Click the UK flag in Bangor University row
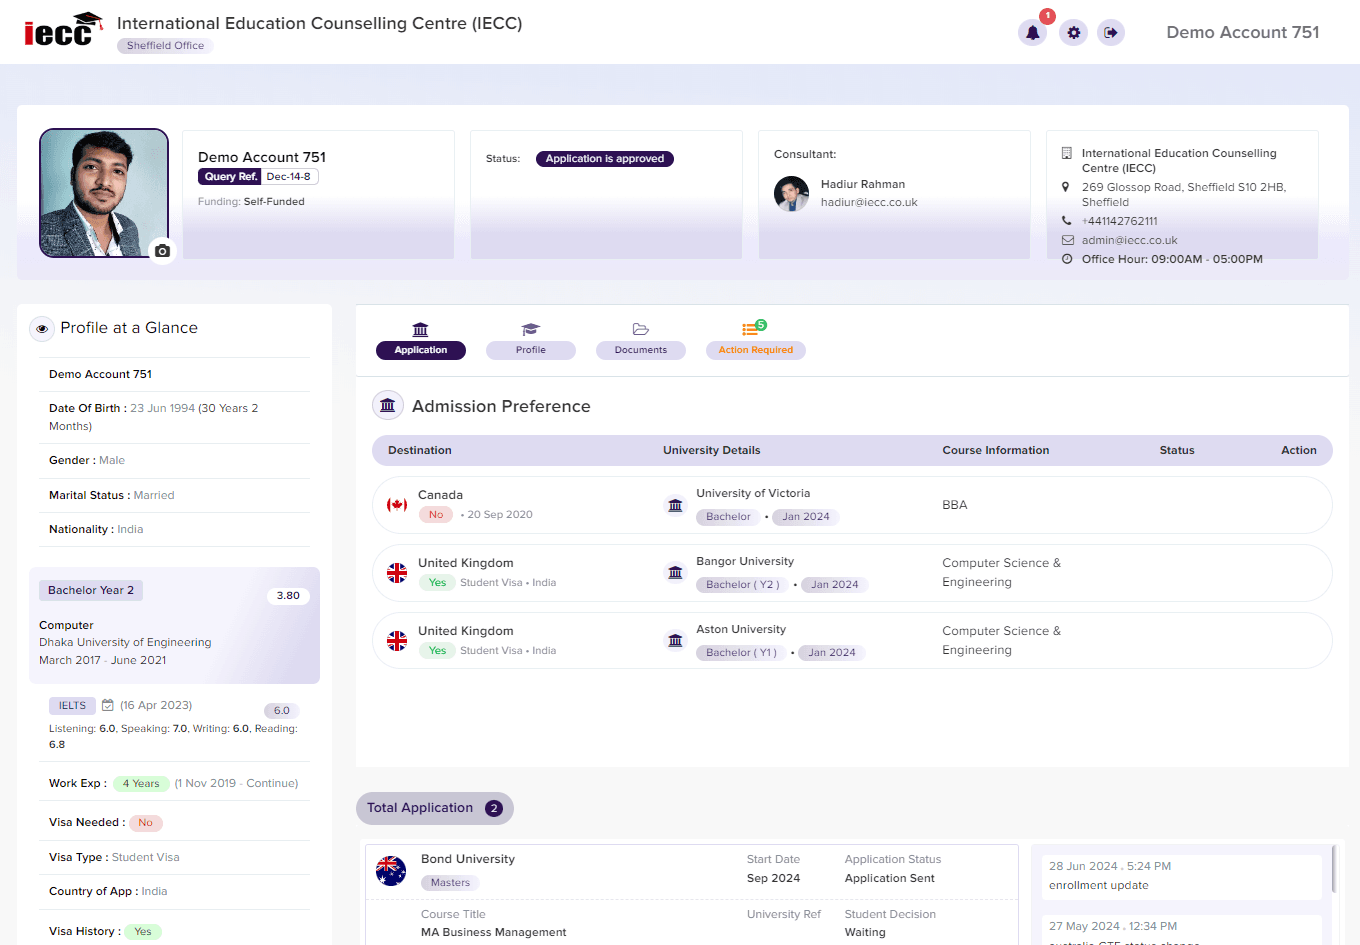Screen dimensions: 1360x945 point(397,573)
